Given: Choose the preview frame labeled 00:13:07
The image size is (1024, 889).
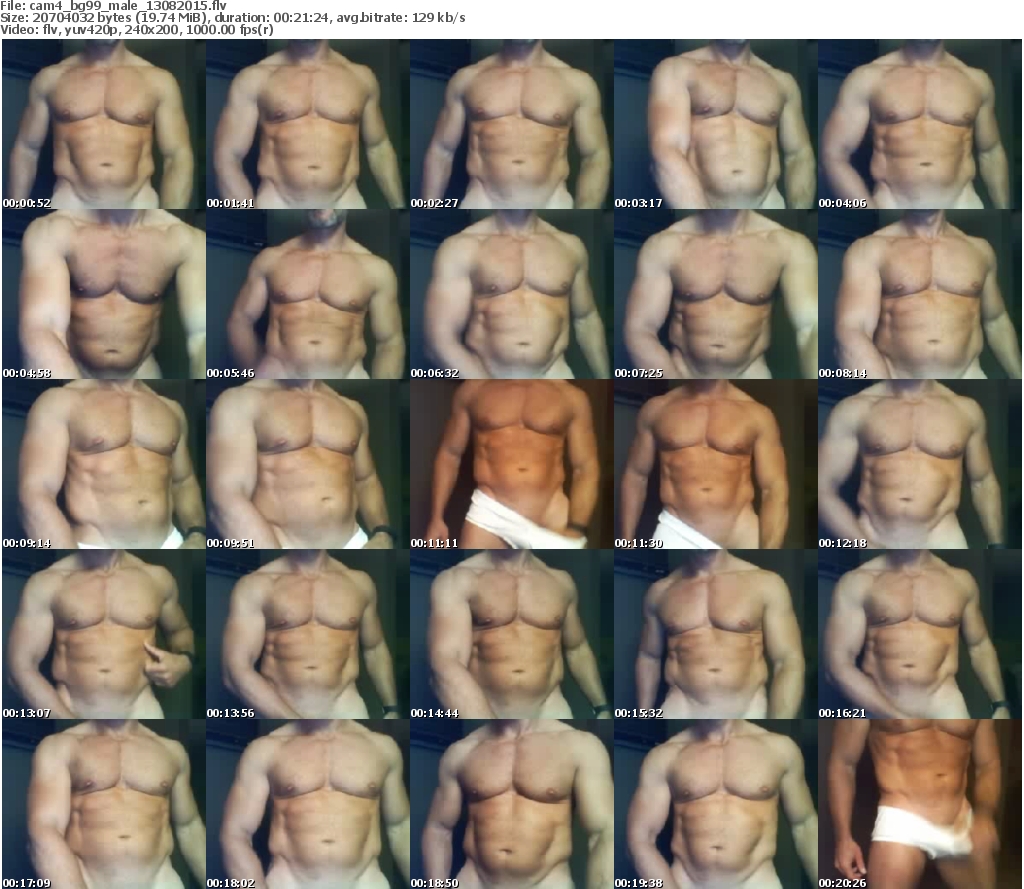Looking at the screenshot, I should click(x=104, y=634).
